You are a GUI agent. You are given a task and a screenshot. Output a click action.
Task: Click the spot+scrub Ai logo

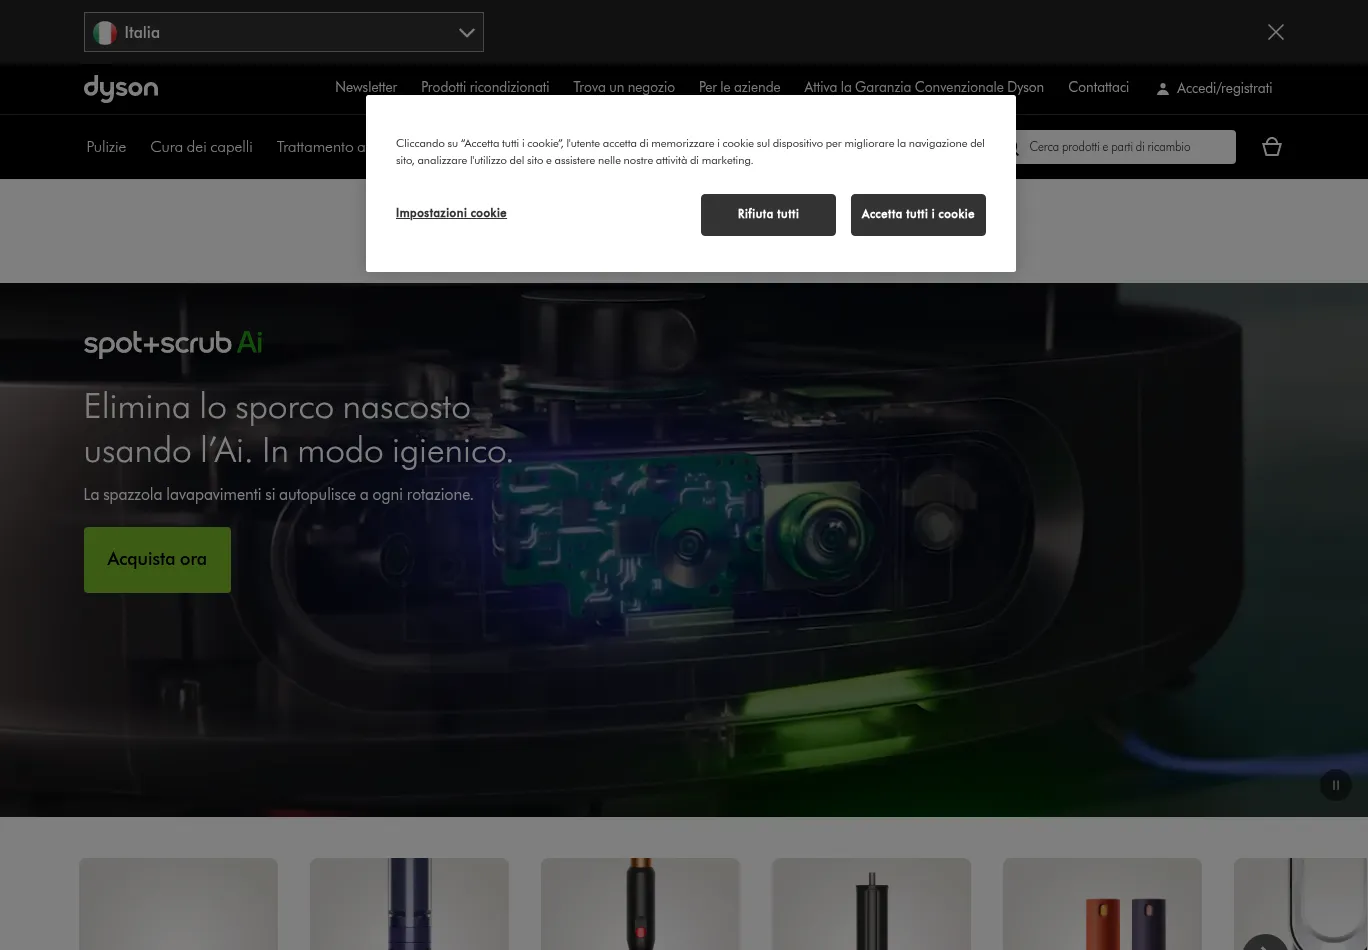coord(173,343)
